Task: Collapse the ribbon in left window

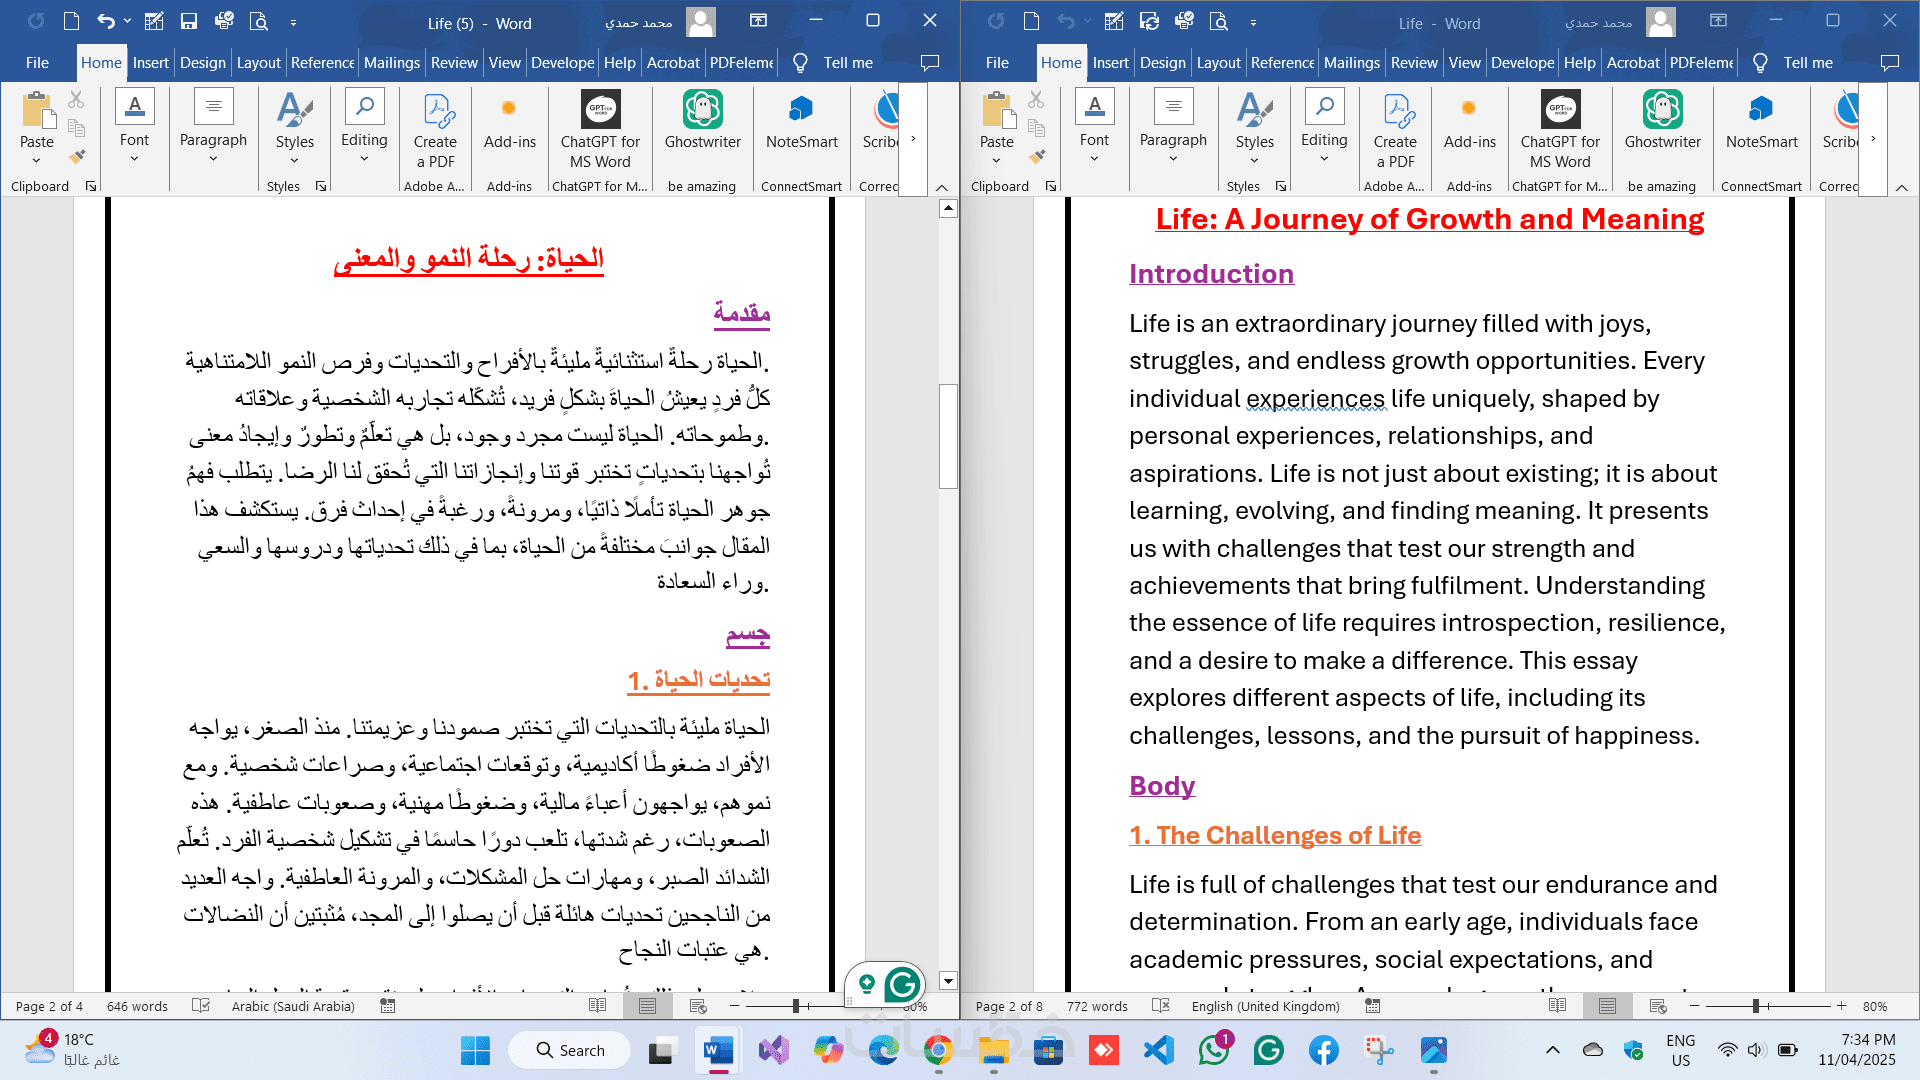Action: click(941, 187)
